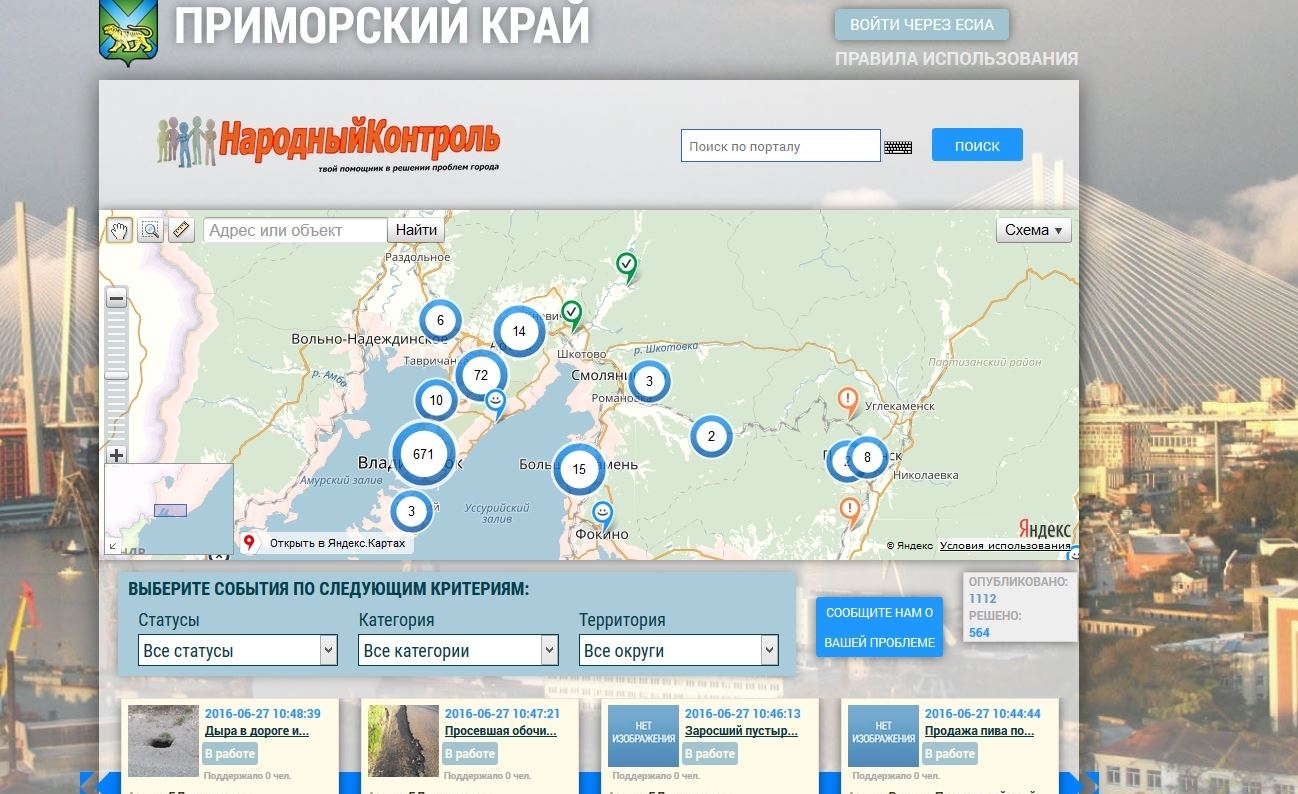The image size is (1298, 794).
Task: Click the smiley marker beside 72 cluster
Action: [x=495, y=403]
